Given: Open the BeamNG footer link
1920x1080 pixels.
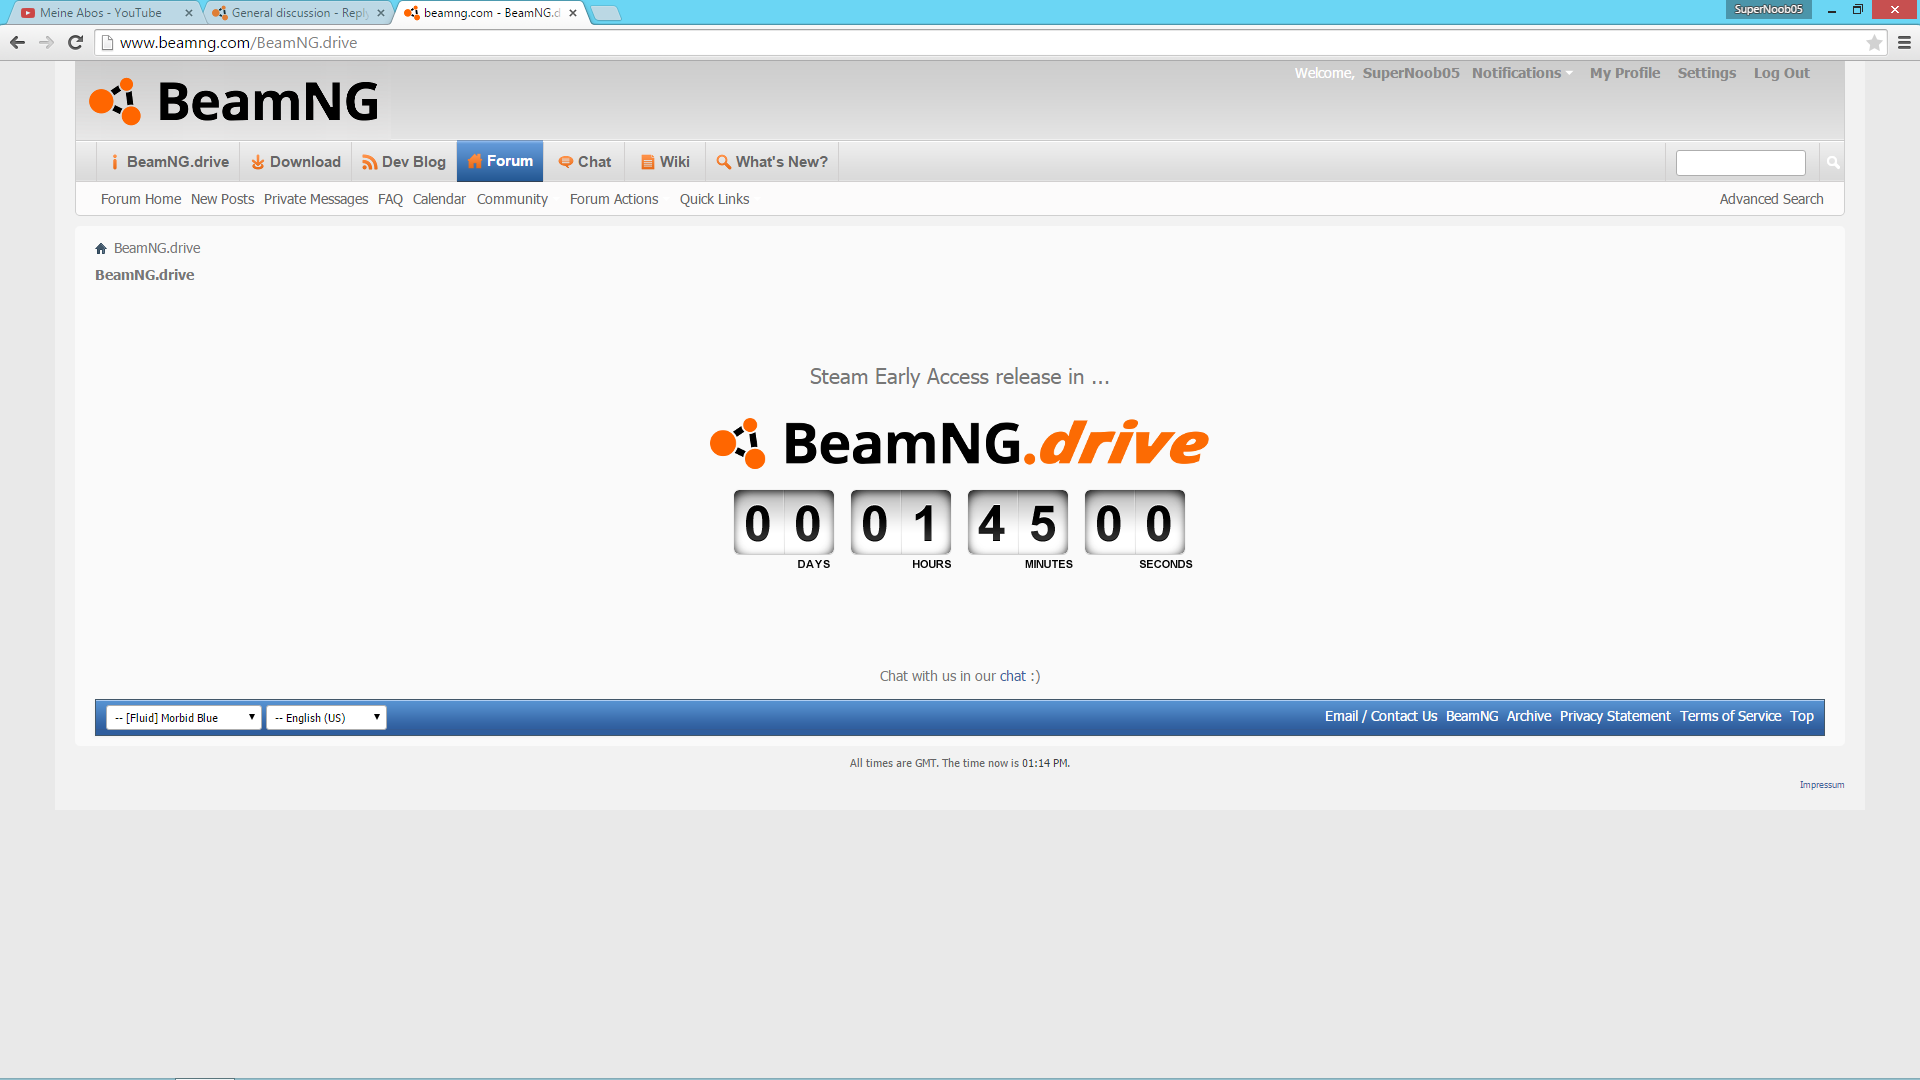Looking at the screenshot, I should click(x=1472, y=716).
